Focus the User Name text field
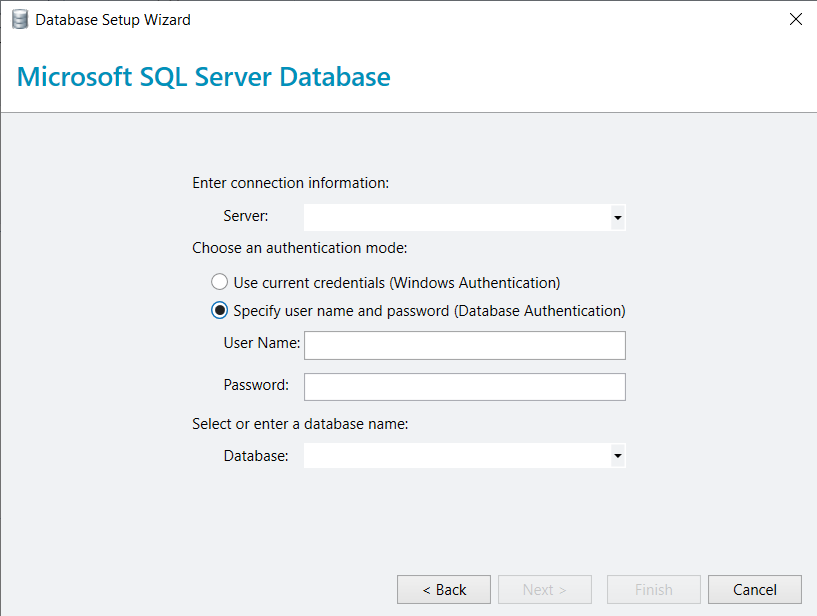The height and width of the screenshot is (616, 817). pos(465,345)
